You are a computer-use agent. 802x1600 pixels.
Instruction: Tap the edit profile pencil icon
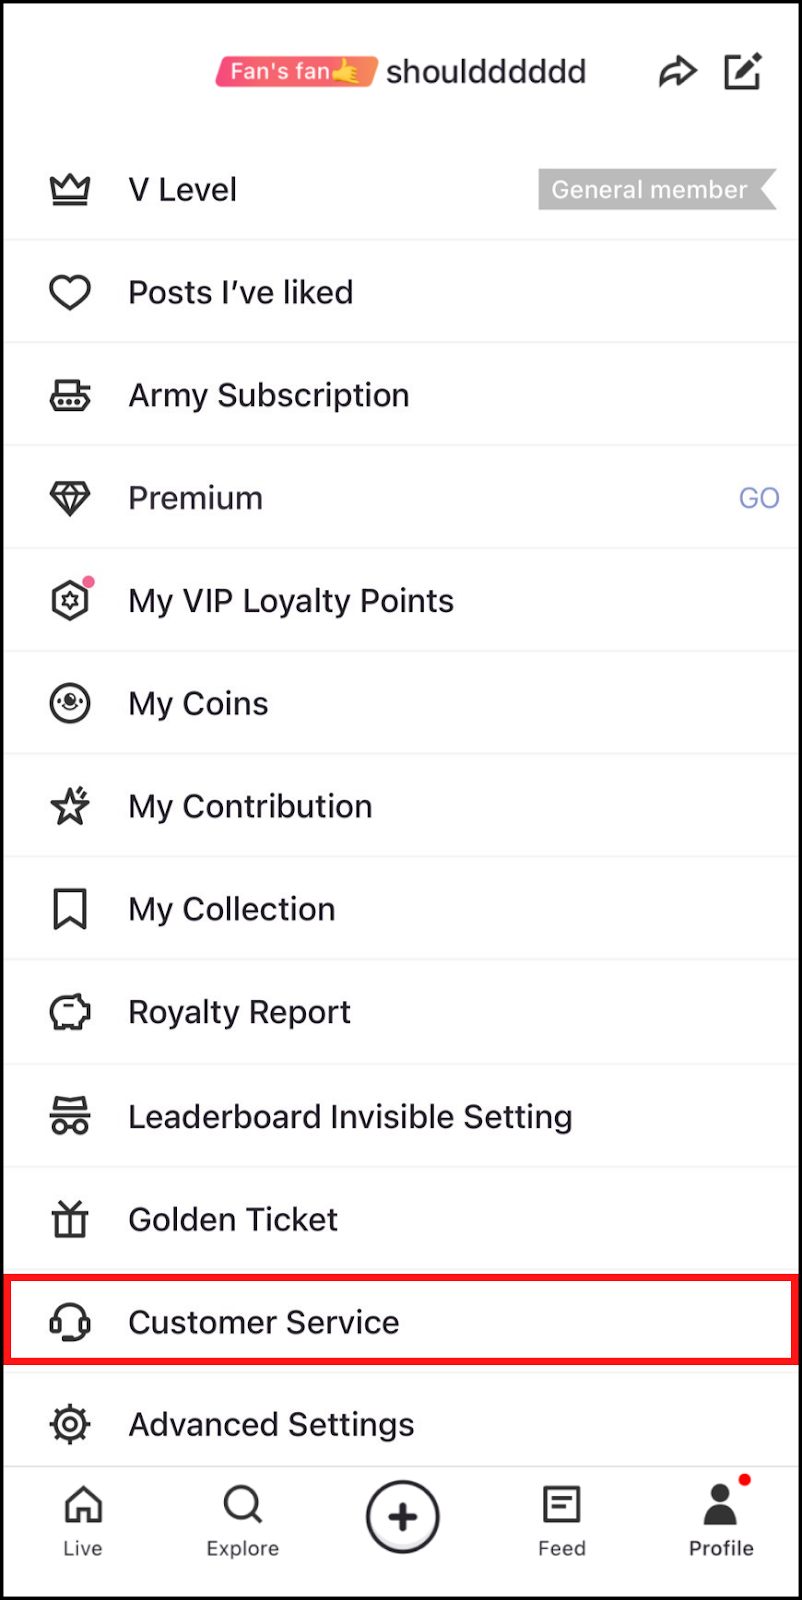tap(743, 71)
